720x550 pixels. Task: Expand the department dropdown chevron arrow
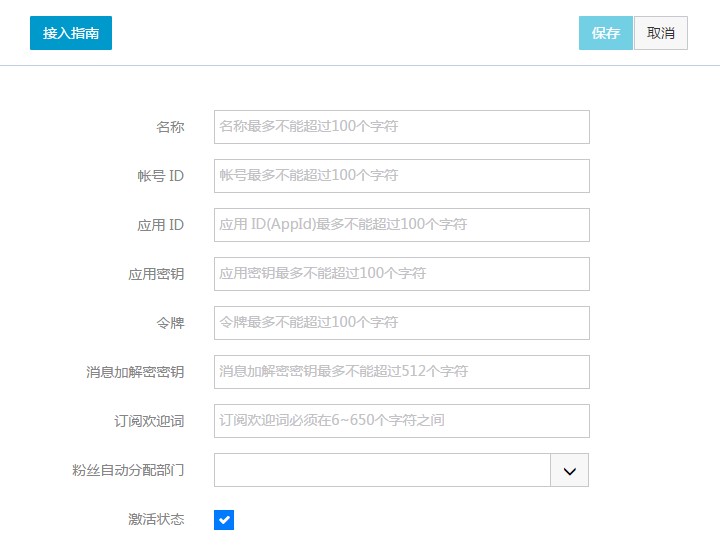click(570, 470)
